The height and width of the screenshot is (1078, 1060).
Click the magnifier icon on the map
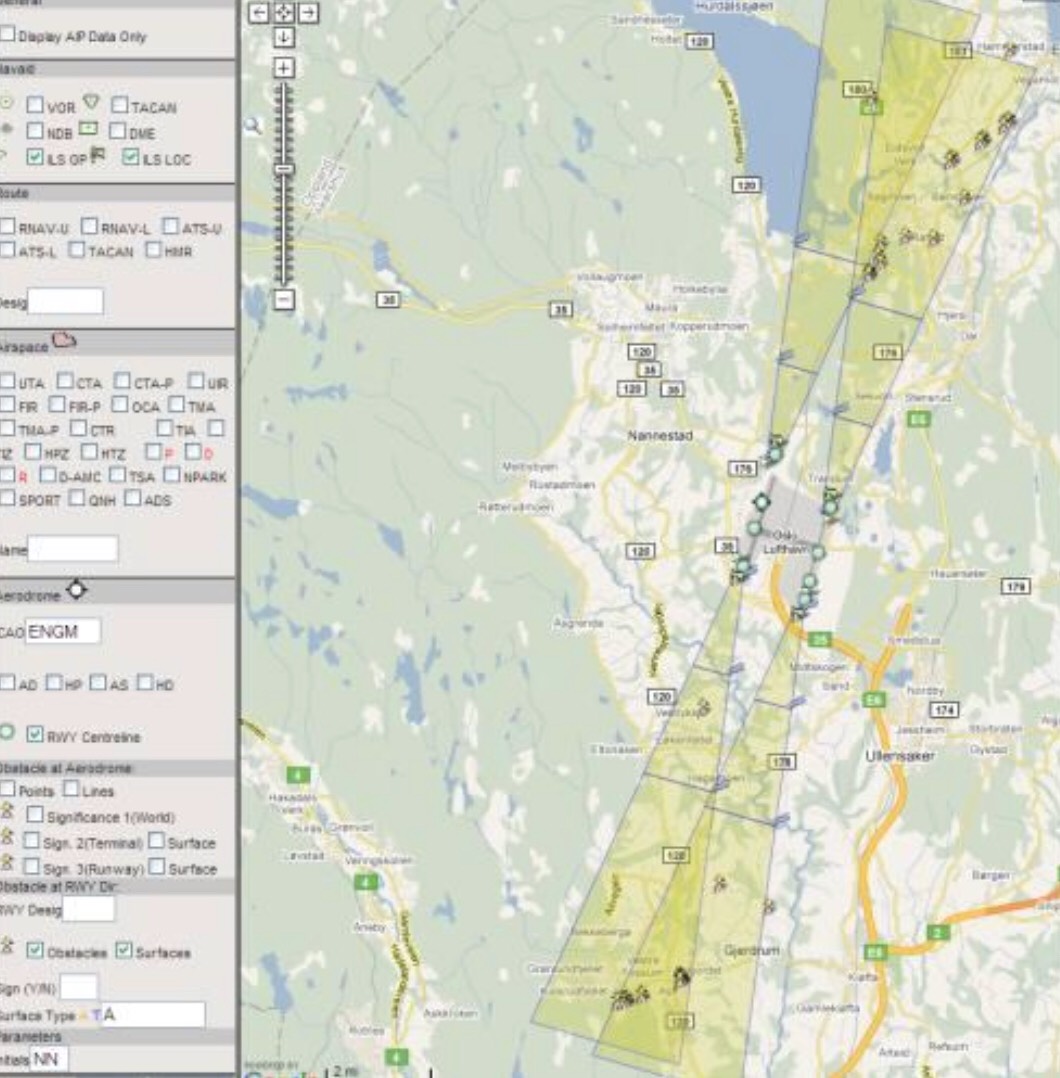click(253, 125)
